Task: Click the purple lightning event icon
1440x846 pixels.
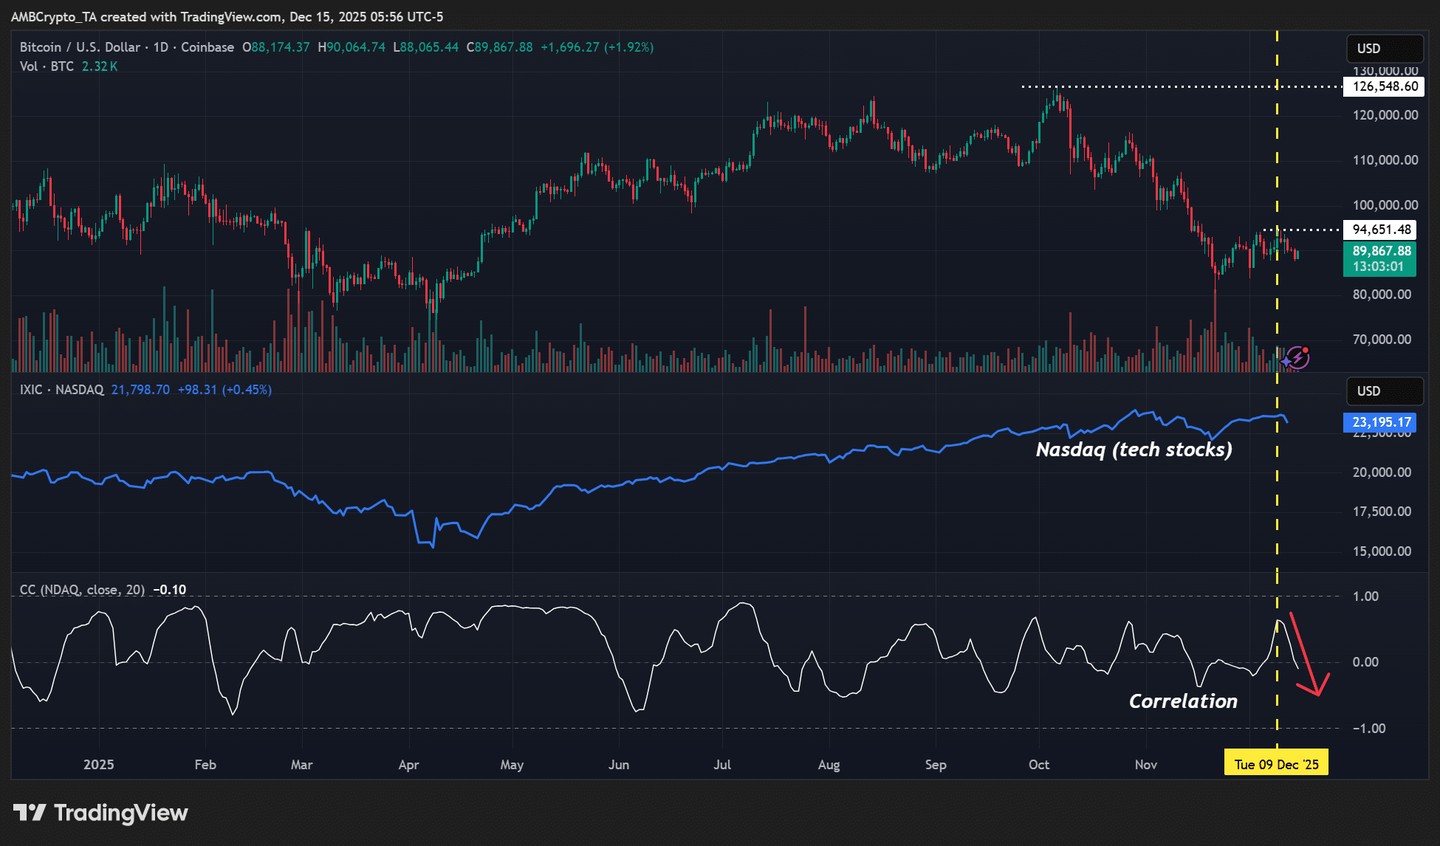Action: (1297, 357)
